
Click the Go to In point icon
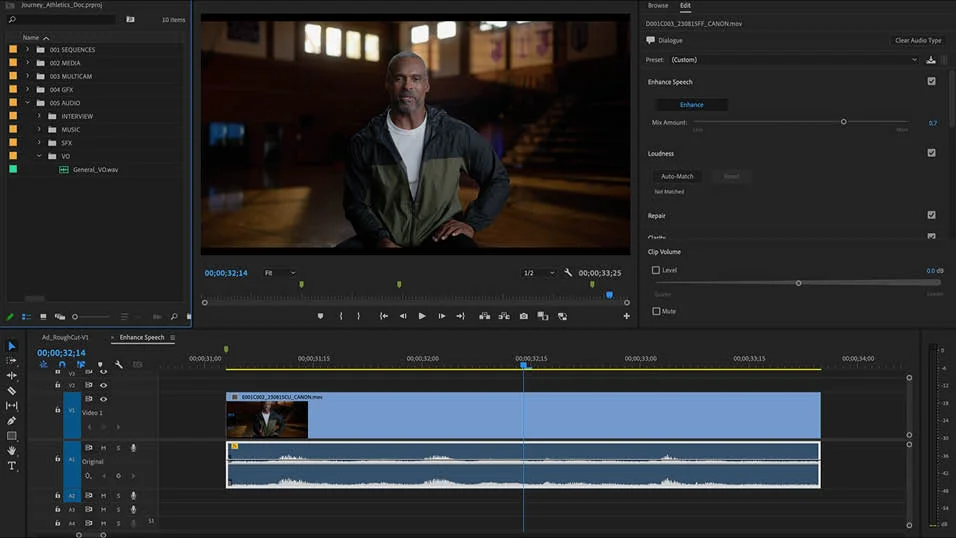click(383, 316)
